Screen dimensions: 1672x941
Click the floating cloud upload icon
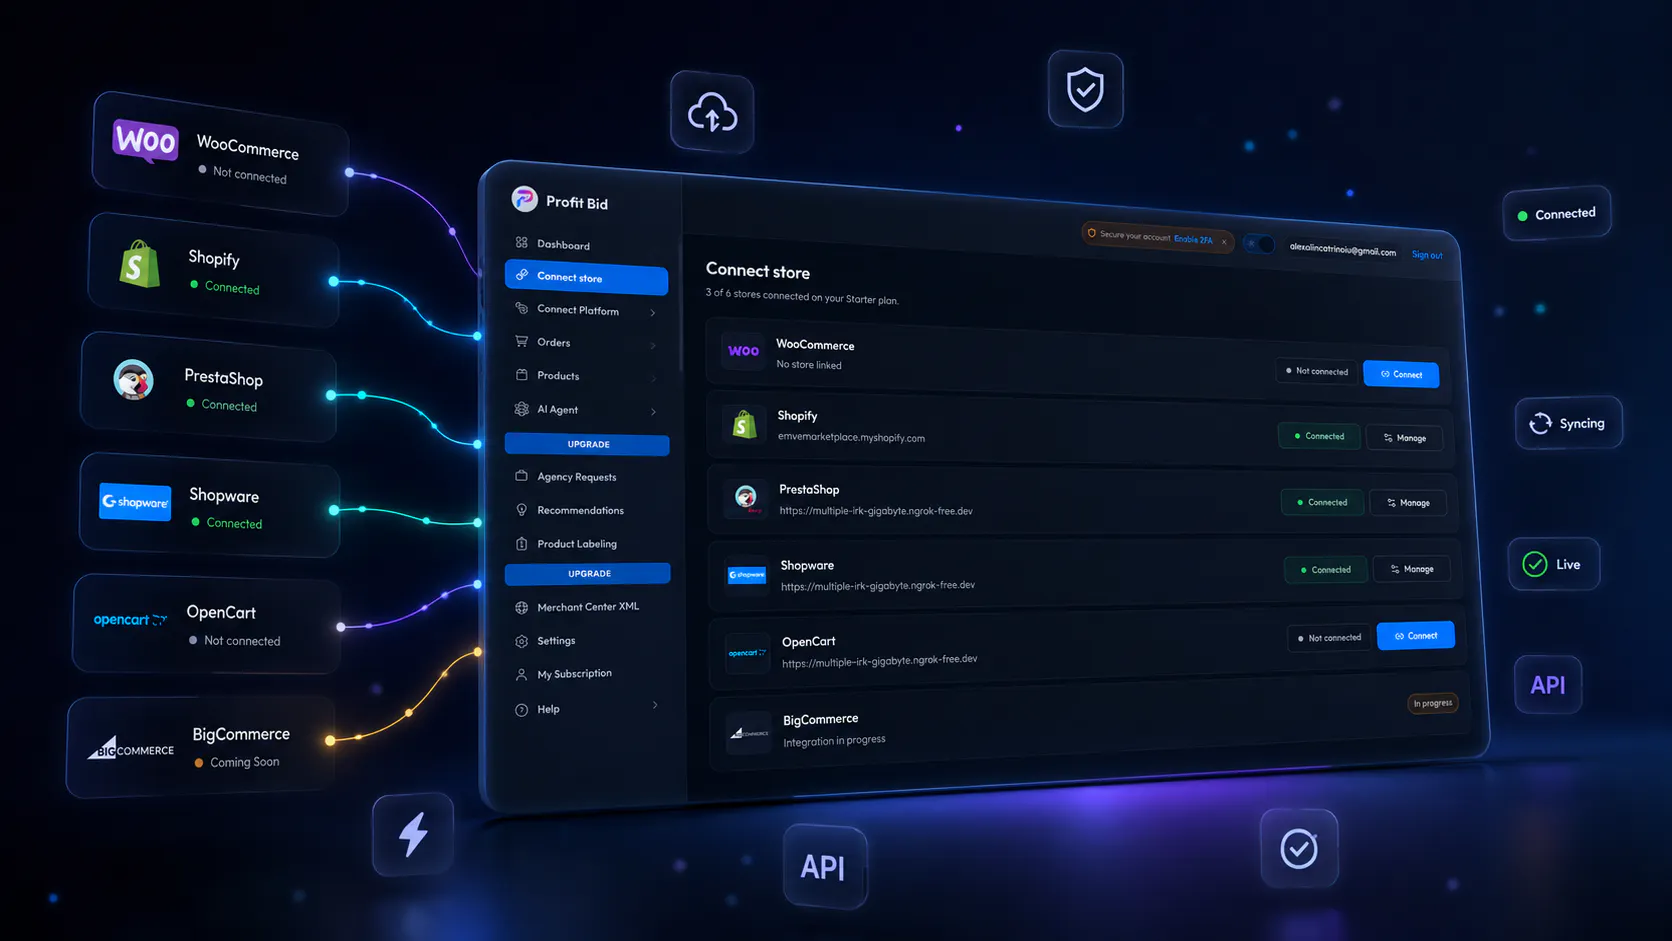(x=712, y=112)
